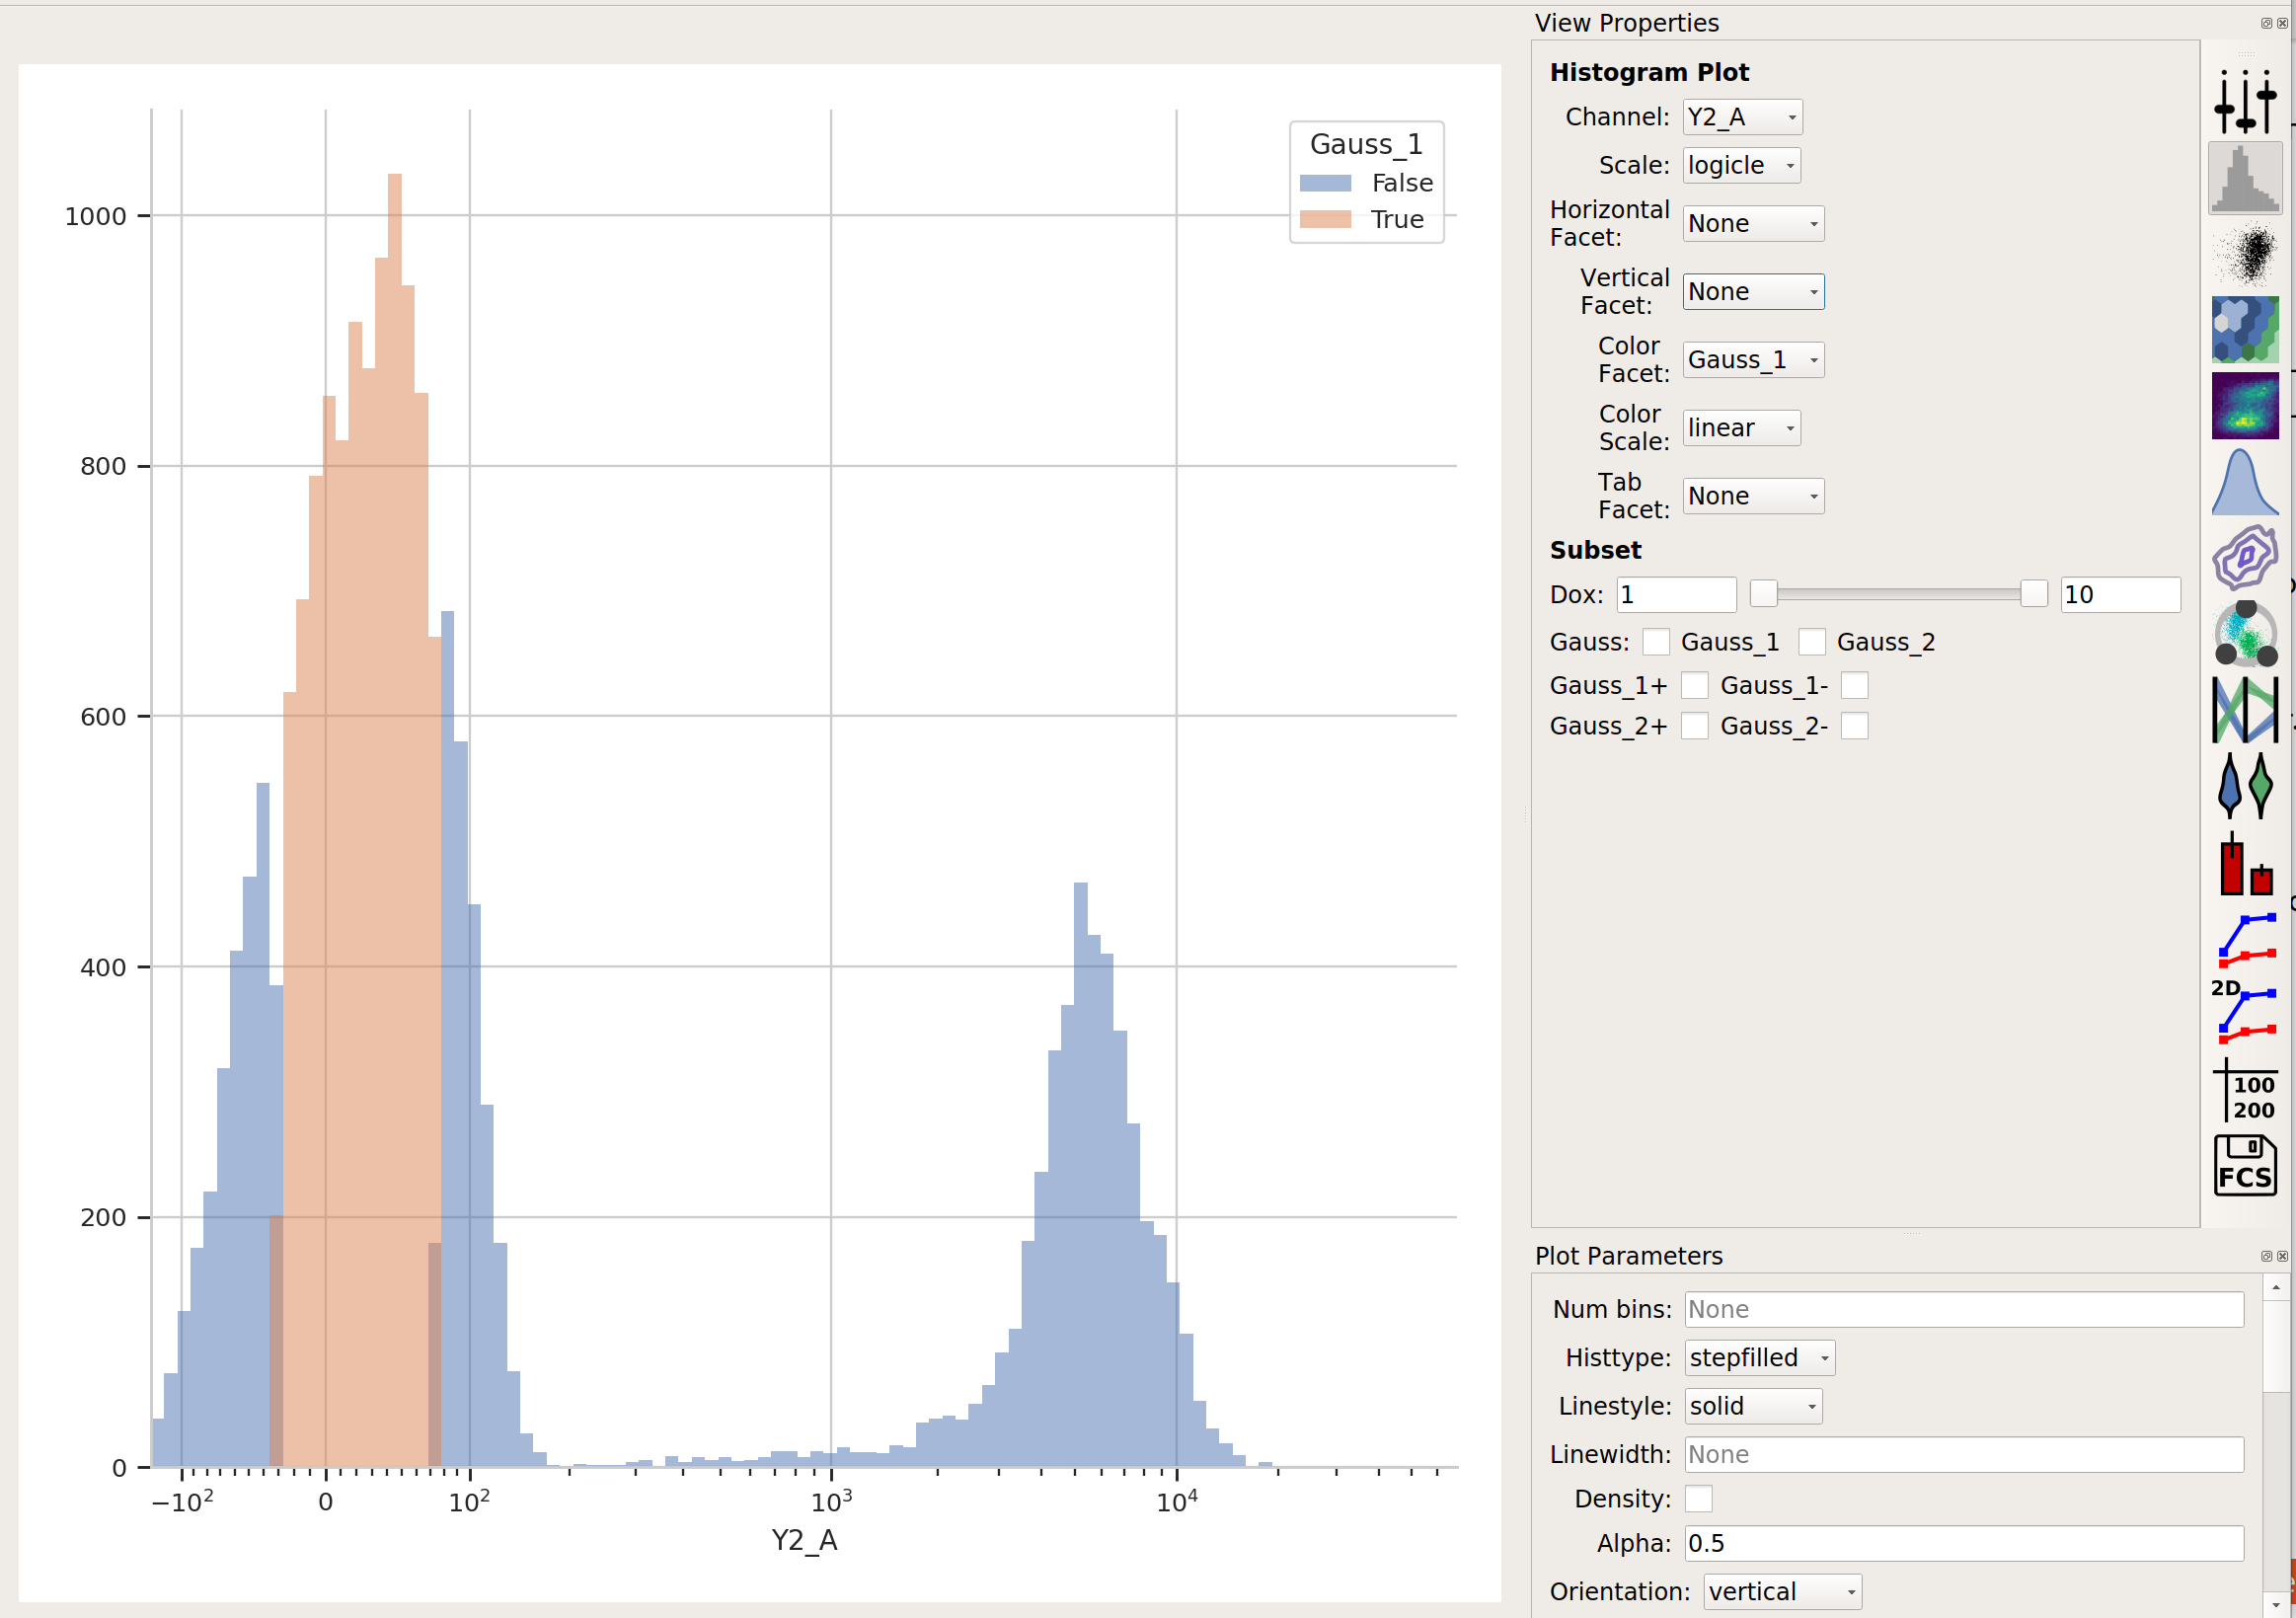Select the 1D statistics line plot icon
Image resolution: width=2296 pixels, height=1618 pixels.
(2245, 939)
